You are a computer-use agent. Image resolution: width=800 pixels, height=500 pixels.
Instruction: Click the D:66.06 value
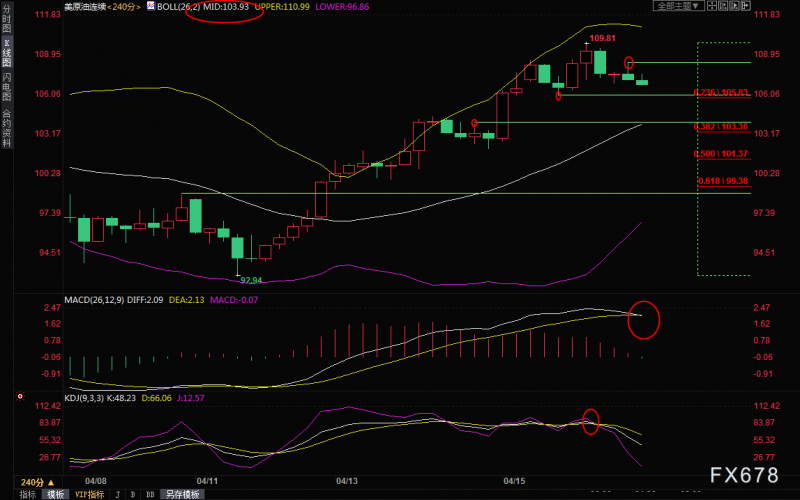[156, 398]
